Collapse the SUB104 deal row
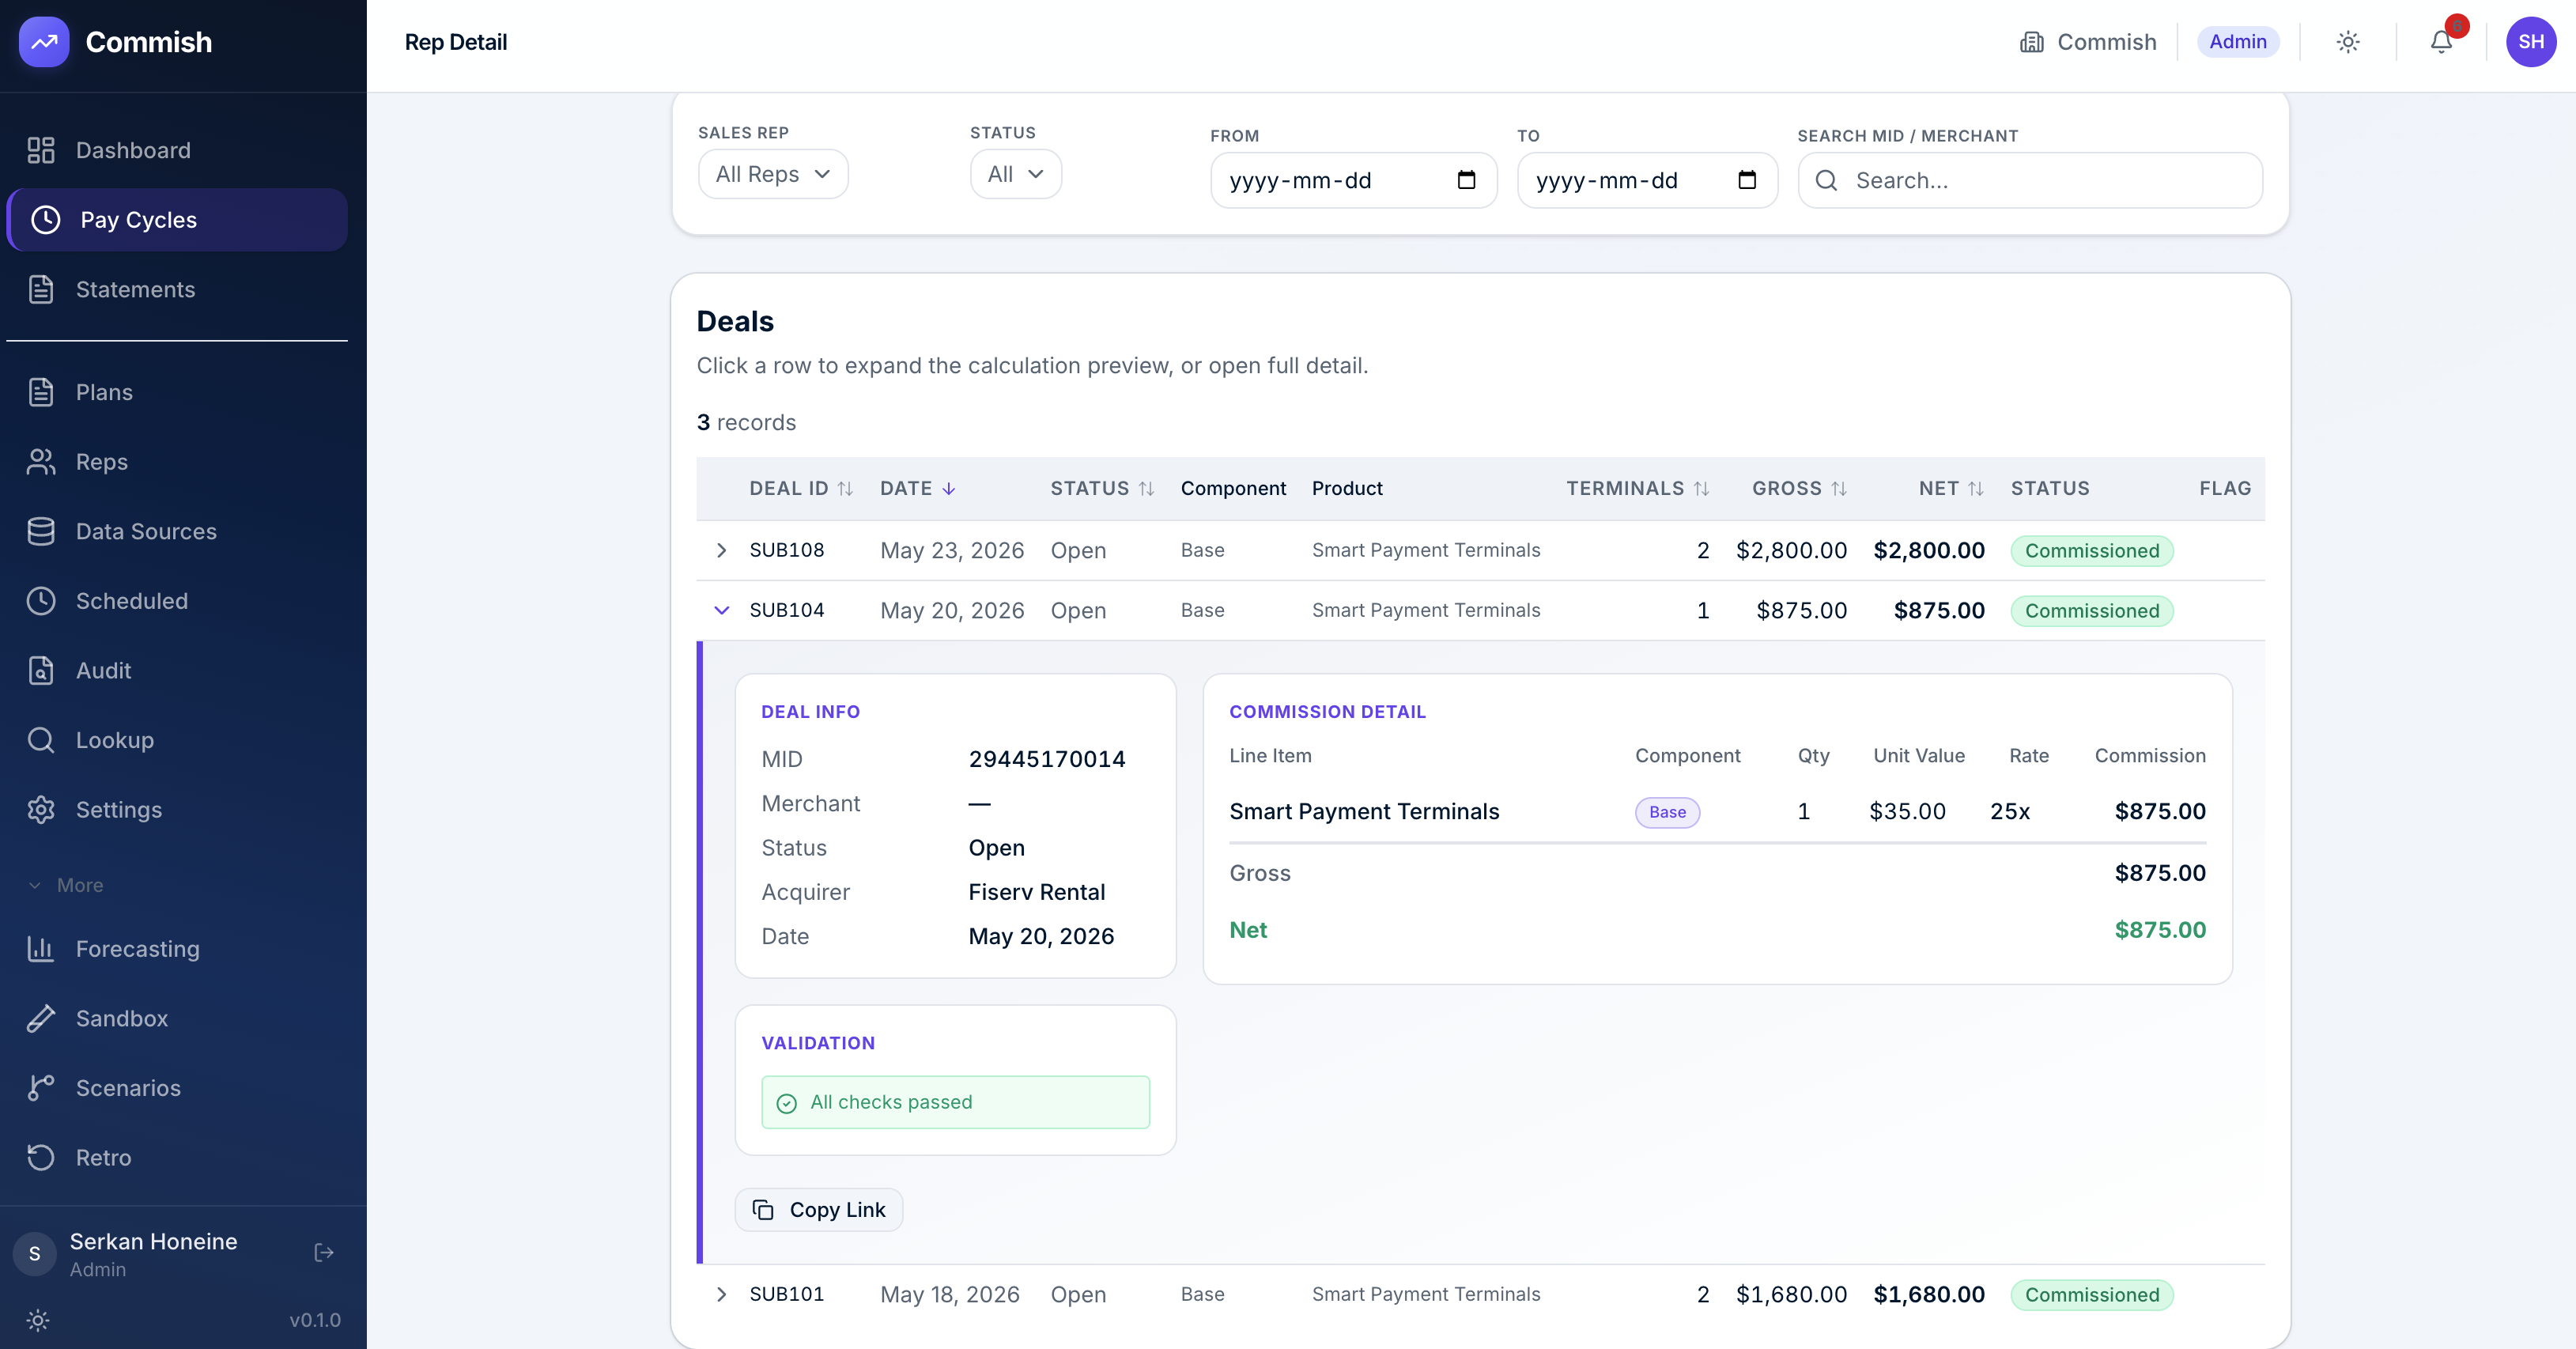 [x=721, y=610]
